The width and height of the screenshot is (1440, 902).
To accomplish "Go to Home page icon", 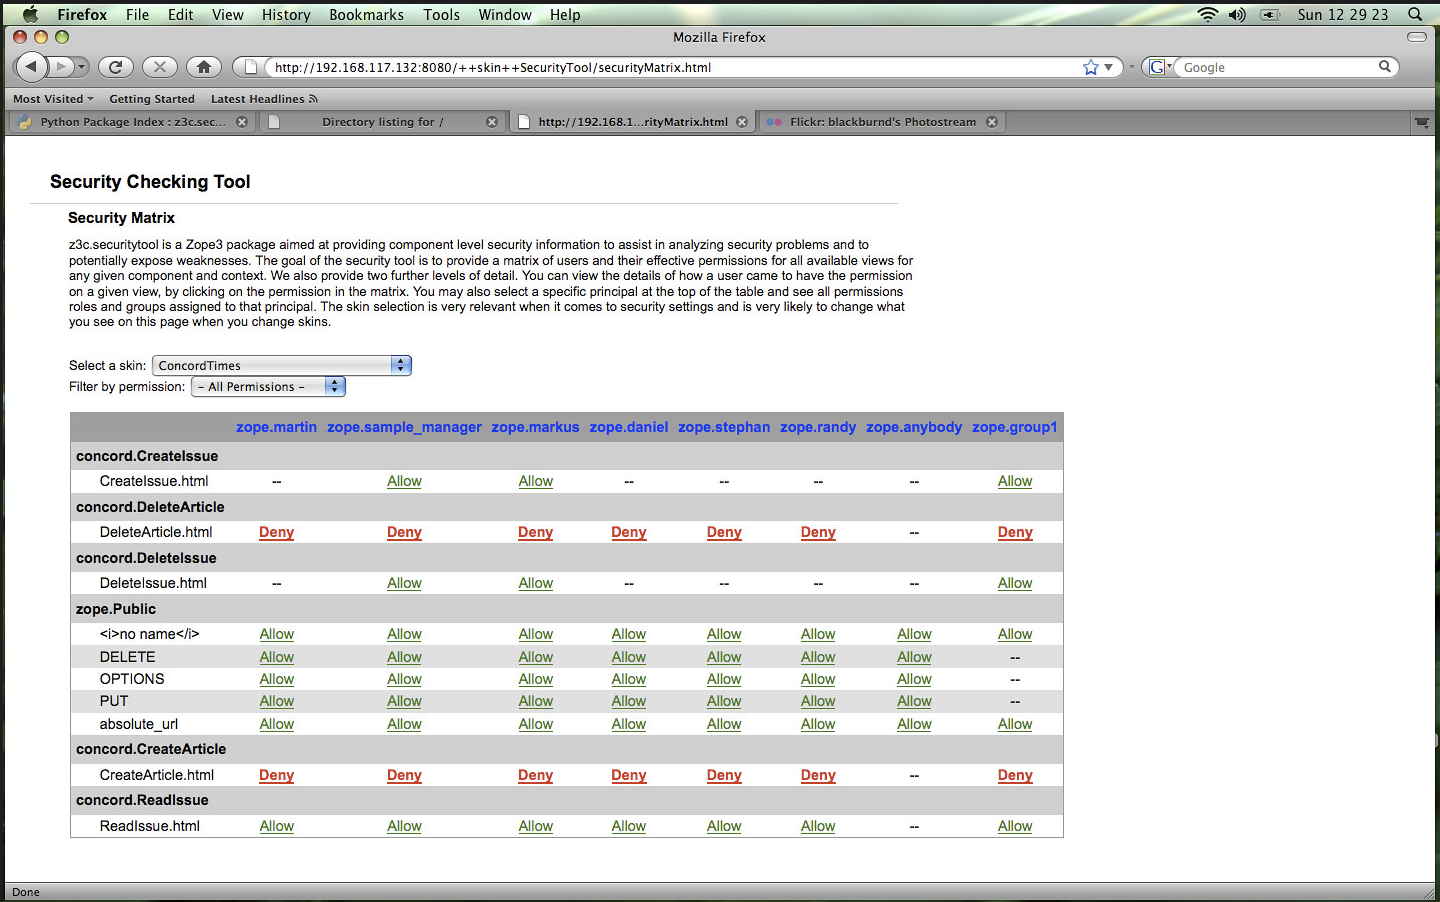I will (204, 67).
